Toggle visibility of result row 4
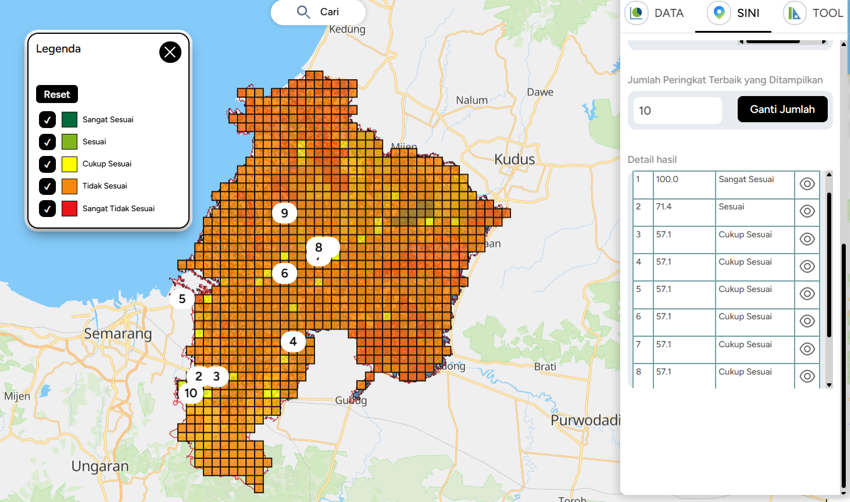Viewport: 850px width, 502px height. (807, 266)
